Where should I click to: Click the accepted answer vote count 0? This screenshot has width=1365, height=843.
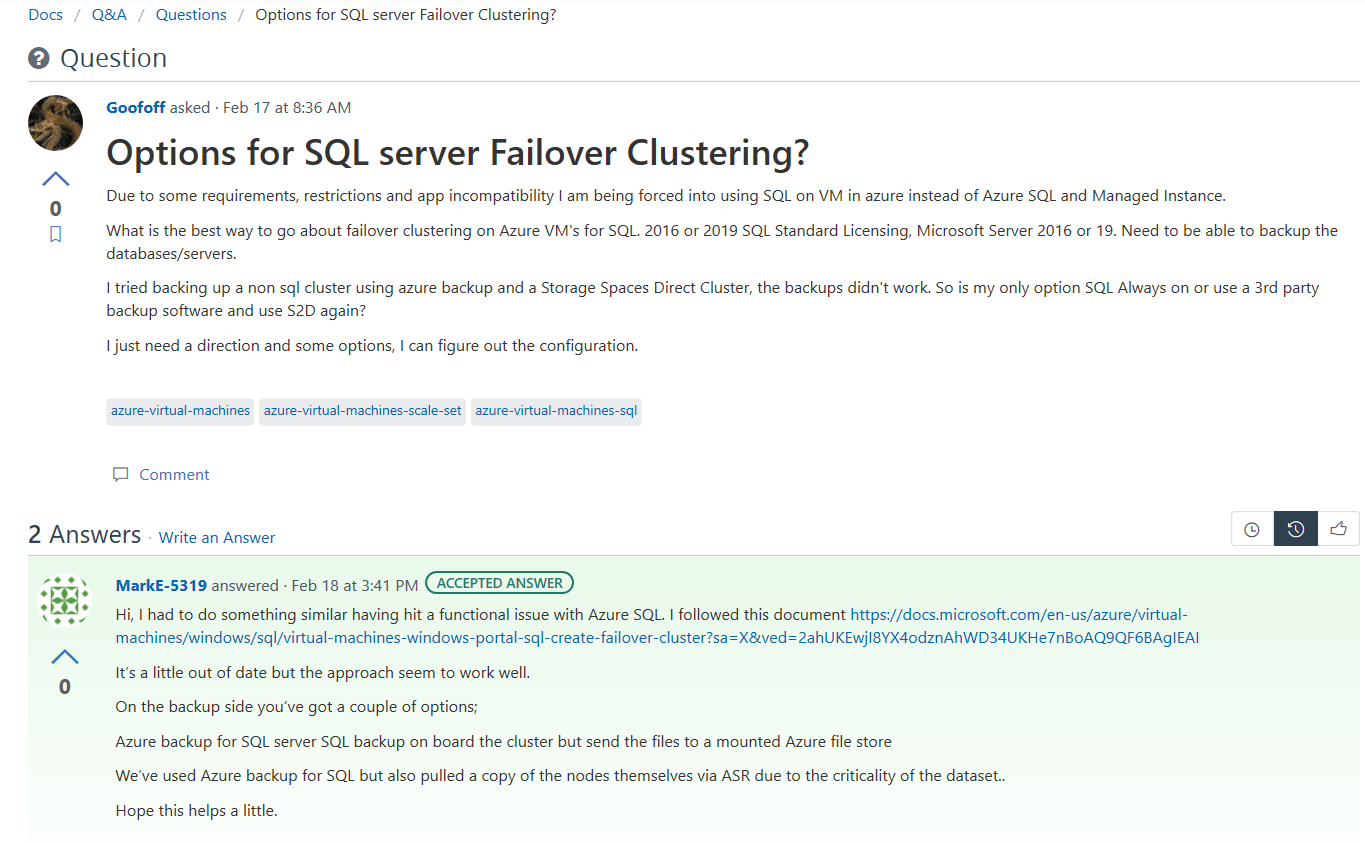[65, 686]
